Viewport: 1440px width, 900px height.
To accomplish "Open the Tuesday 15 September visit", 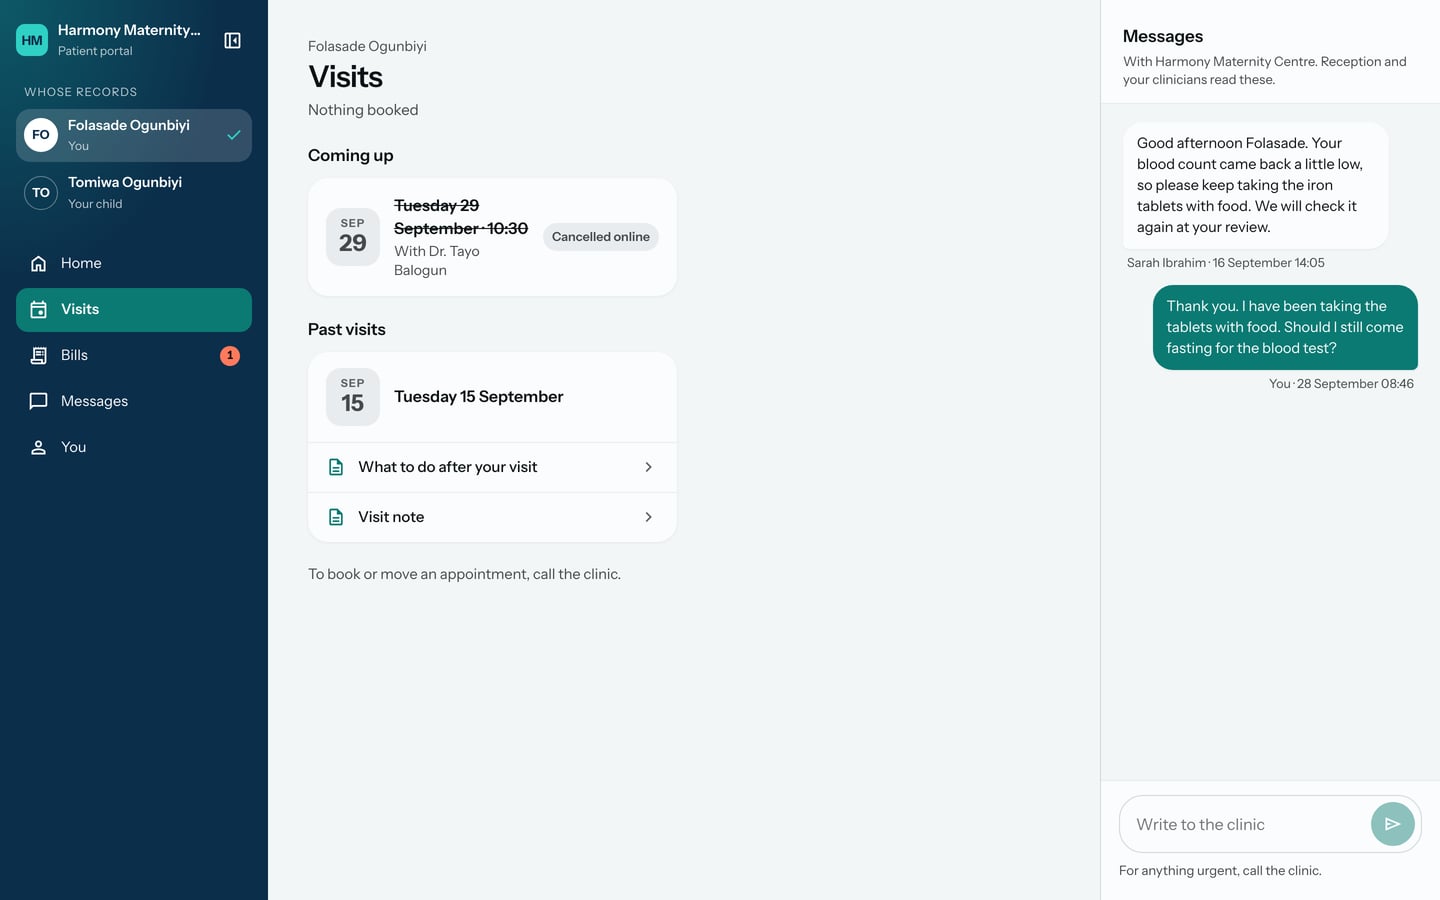I will click(492, 397).
